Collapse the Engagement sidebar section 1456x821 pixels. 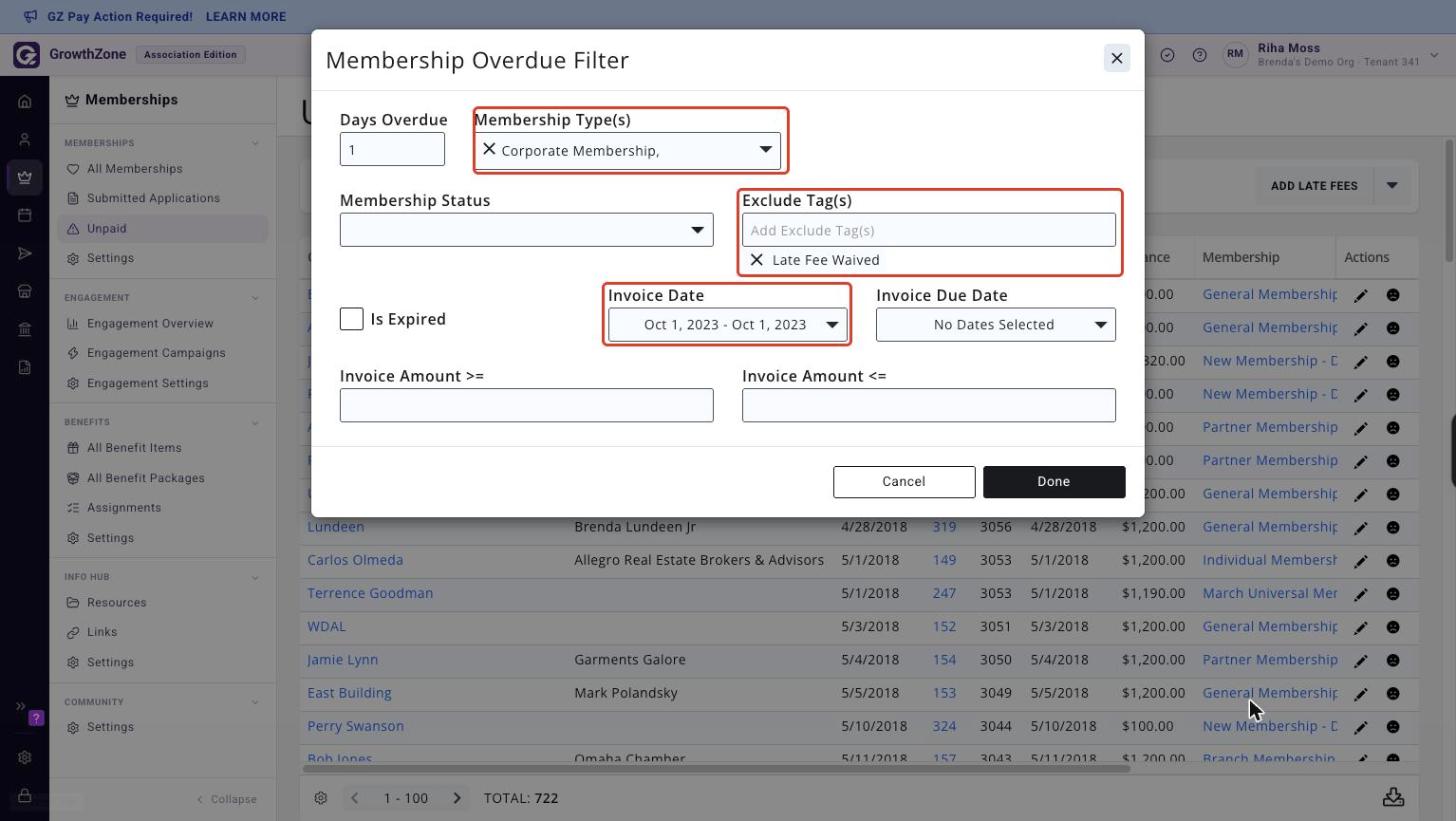pos(255,298)
